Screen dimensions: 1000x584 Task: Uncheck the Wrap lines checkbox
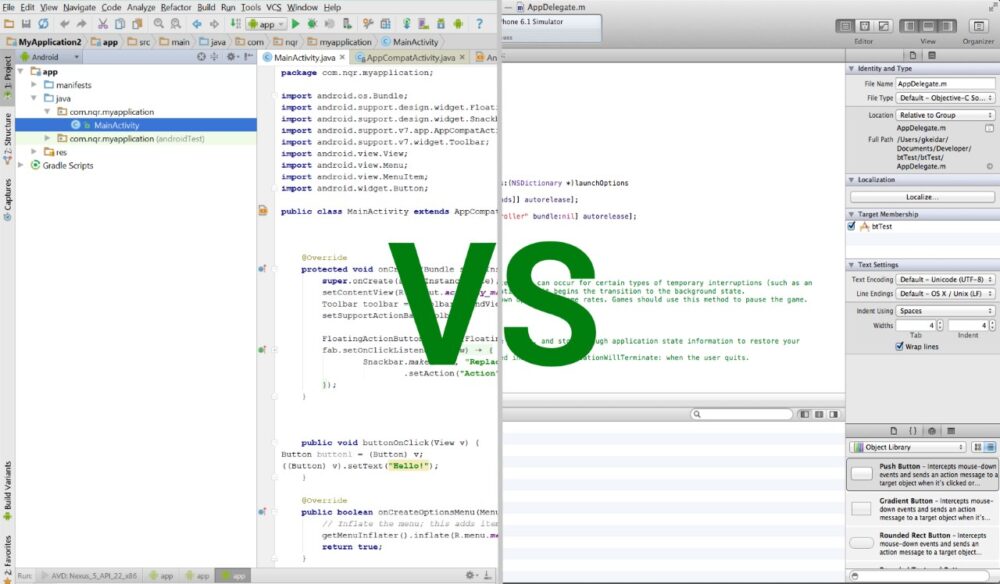(899, 346)
